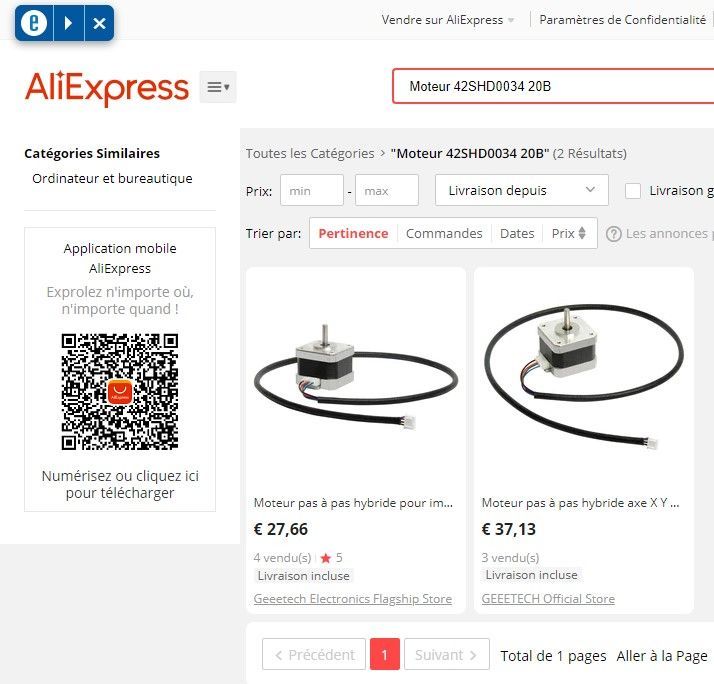Tick the Livraison gratuite checkbox

[x=632, y=191]
